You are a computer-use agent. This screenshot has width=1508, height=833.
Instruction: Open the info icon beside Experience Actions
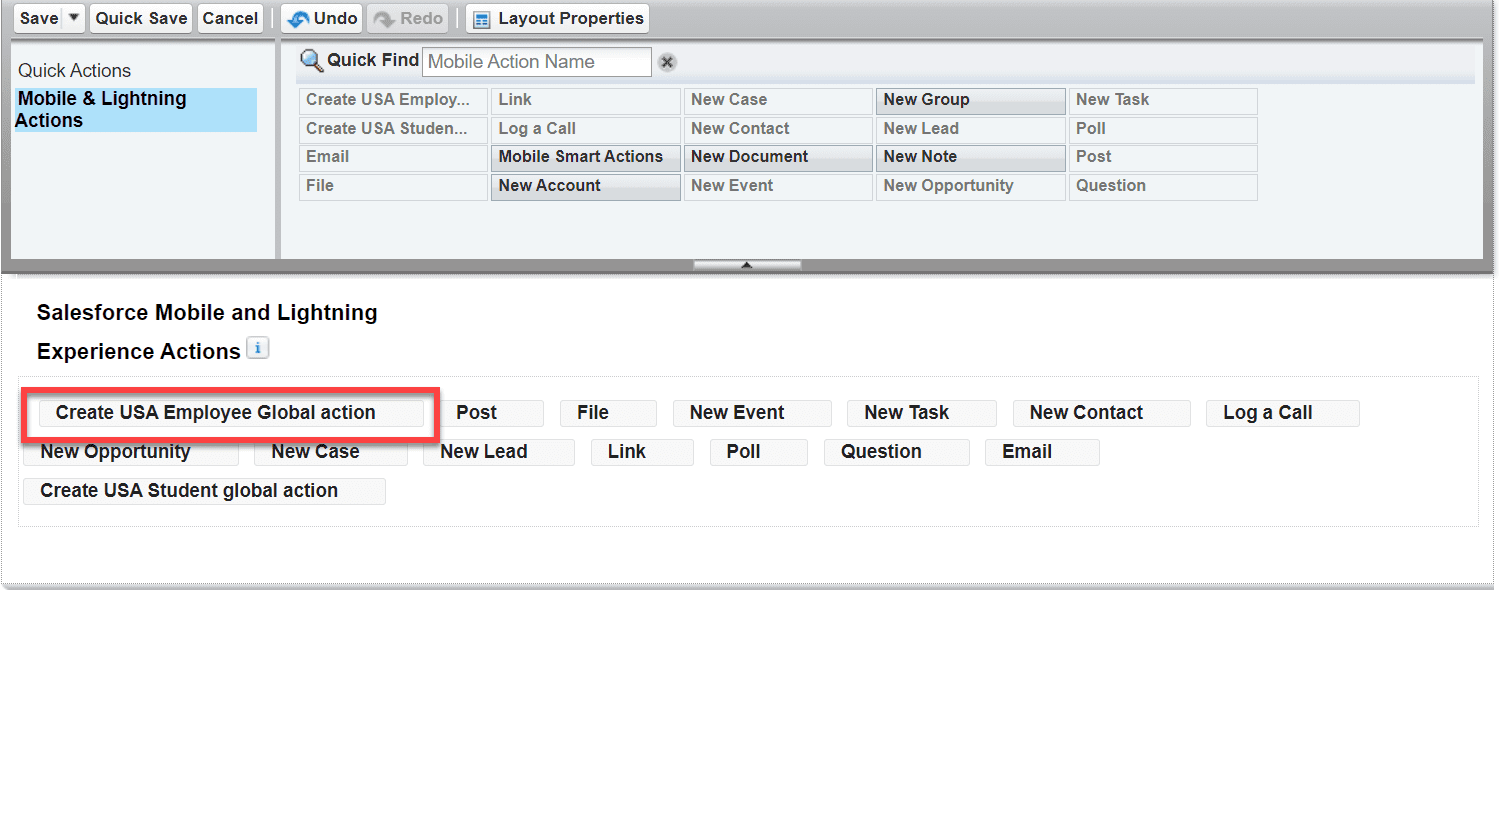click(258, 347)
